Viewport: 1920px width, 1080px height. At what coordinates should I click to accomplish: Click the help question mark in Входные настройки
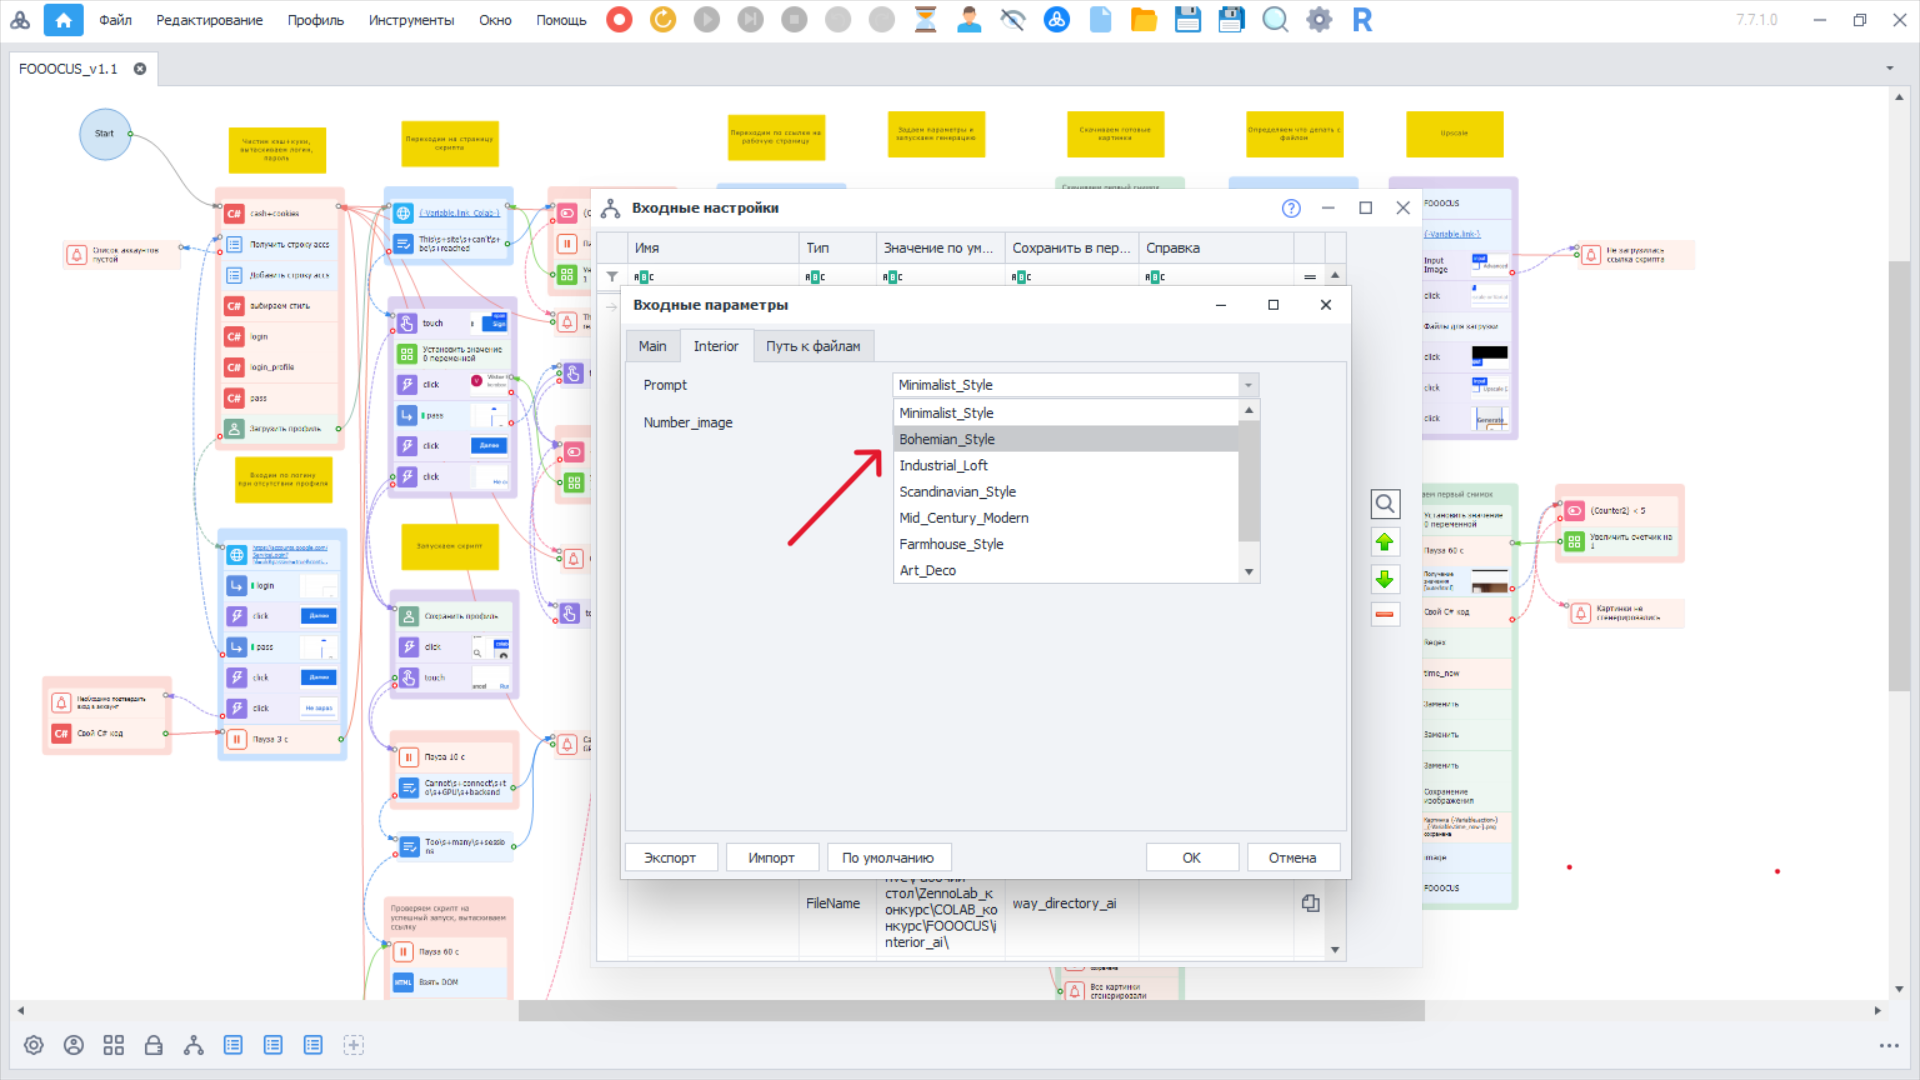[1291, 208]
